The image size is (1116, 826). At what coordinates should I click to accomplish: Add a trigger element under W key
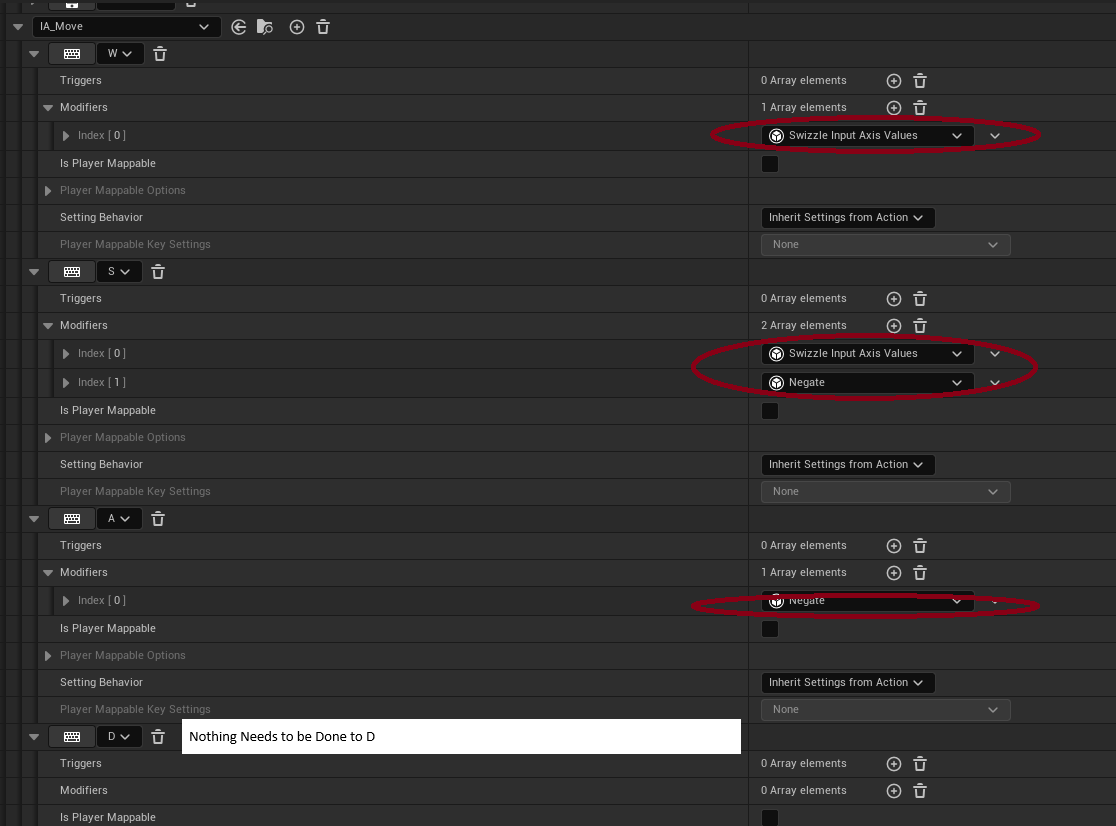[894, 81]
